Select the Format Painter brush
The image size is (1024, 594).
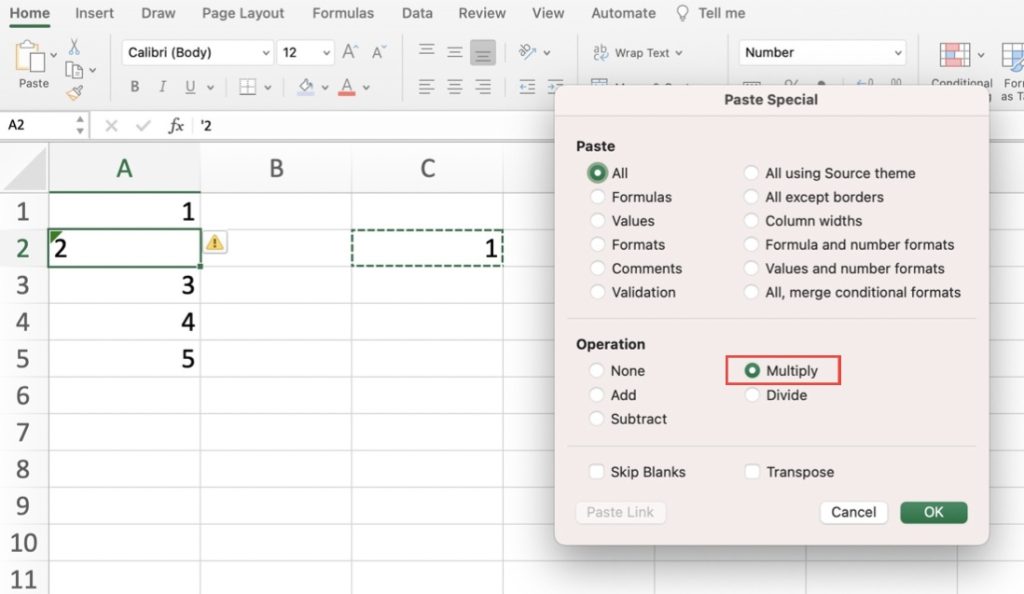point(74,93)
